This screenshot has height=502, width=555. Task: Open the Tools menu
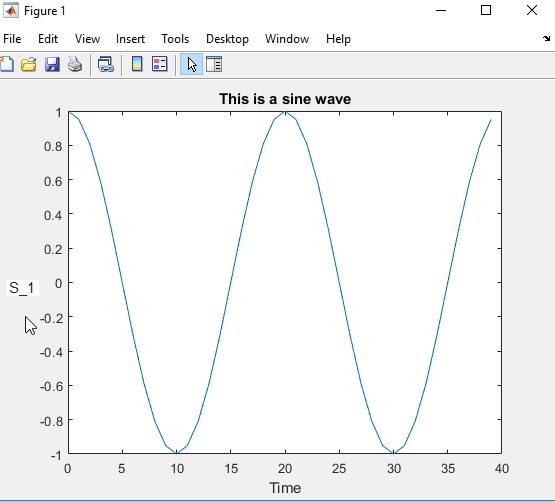click(175, 39)
